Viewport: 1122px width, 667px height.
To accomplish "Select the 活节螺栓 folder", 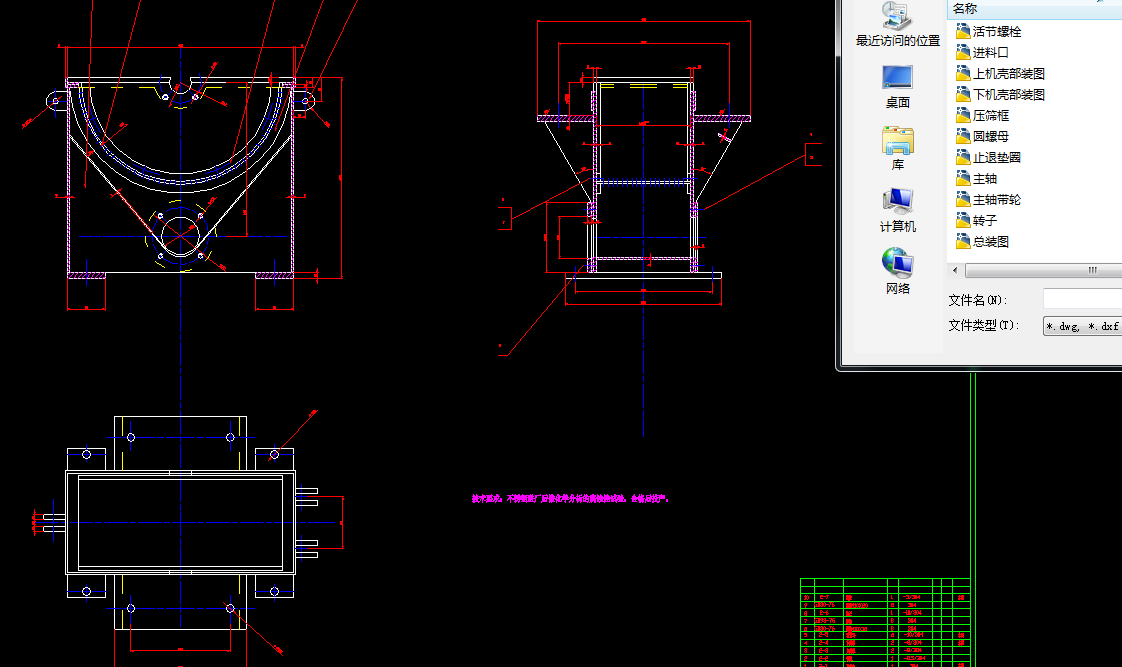I will [x=989, y=31].
